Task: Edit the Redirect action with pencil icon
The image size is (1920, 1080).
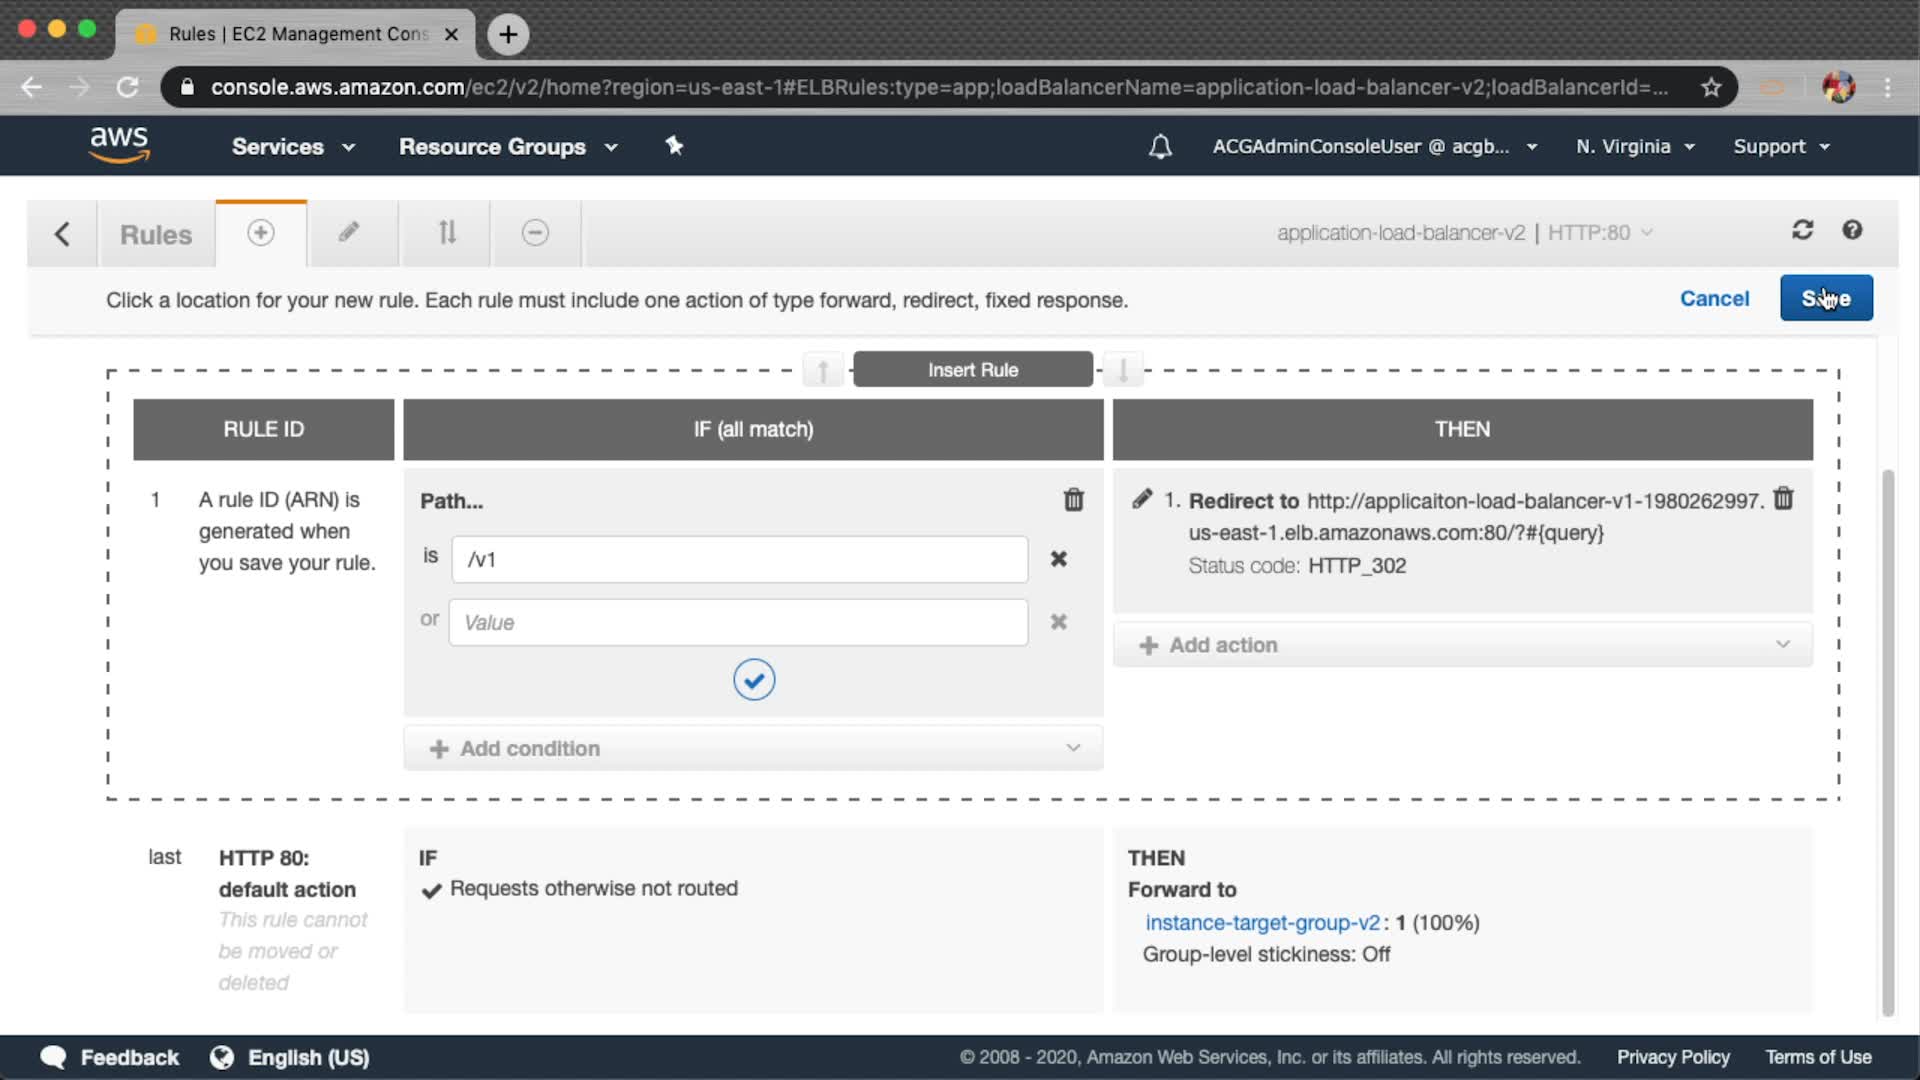Action: pyautogui.click(x=1142, y=499)
